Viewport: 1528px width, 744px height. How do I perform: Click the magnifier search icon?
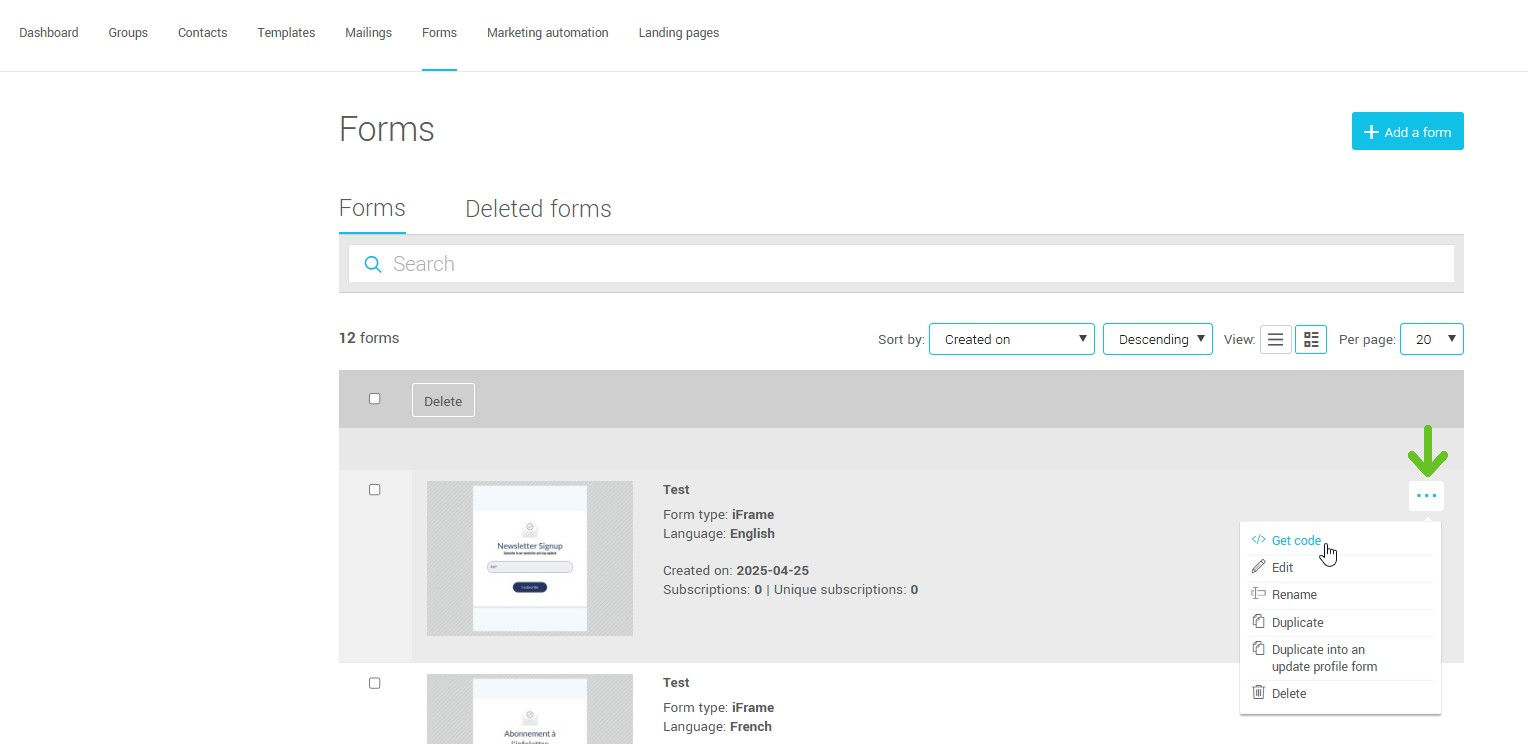point(373,264)
